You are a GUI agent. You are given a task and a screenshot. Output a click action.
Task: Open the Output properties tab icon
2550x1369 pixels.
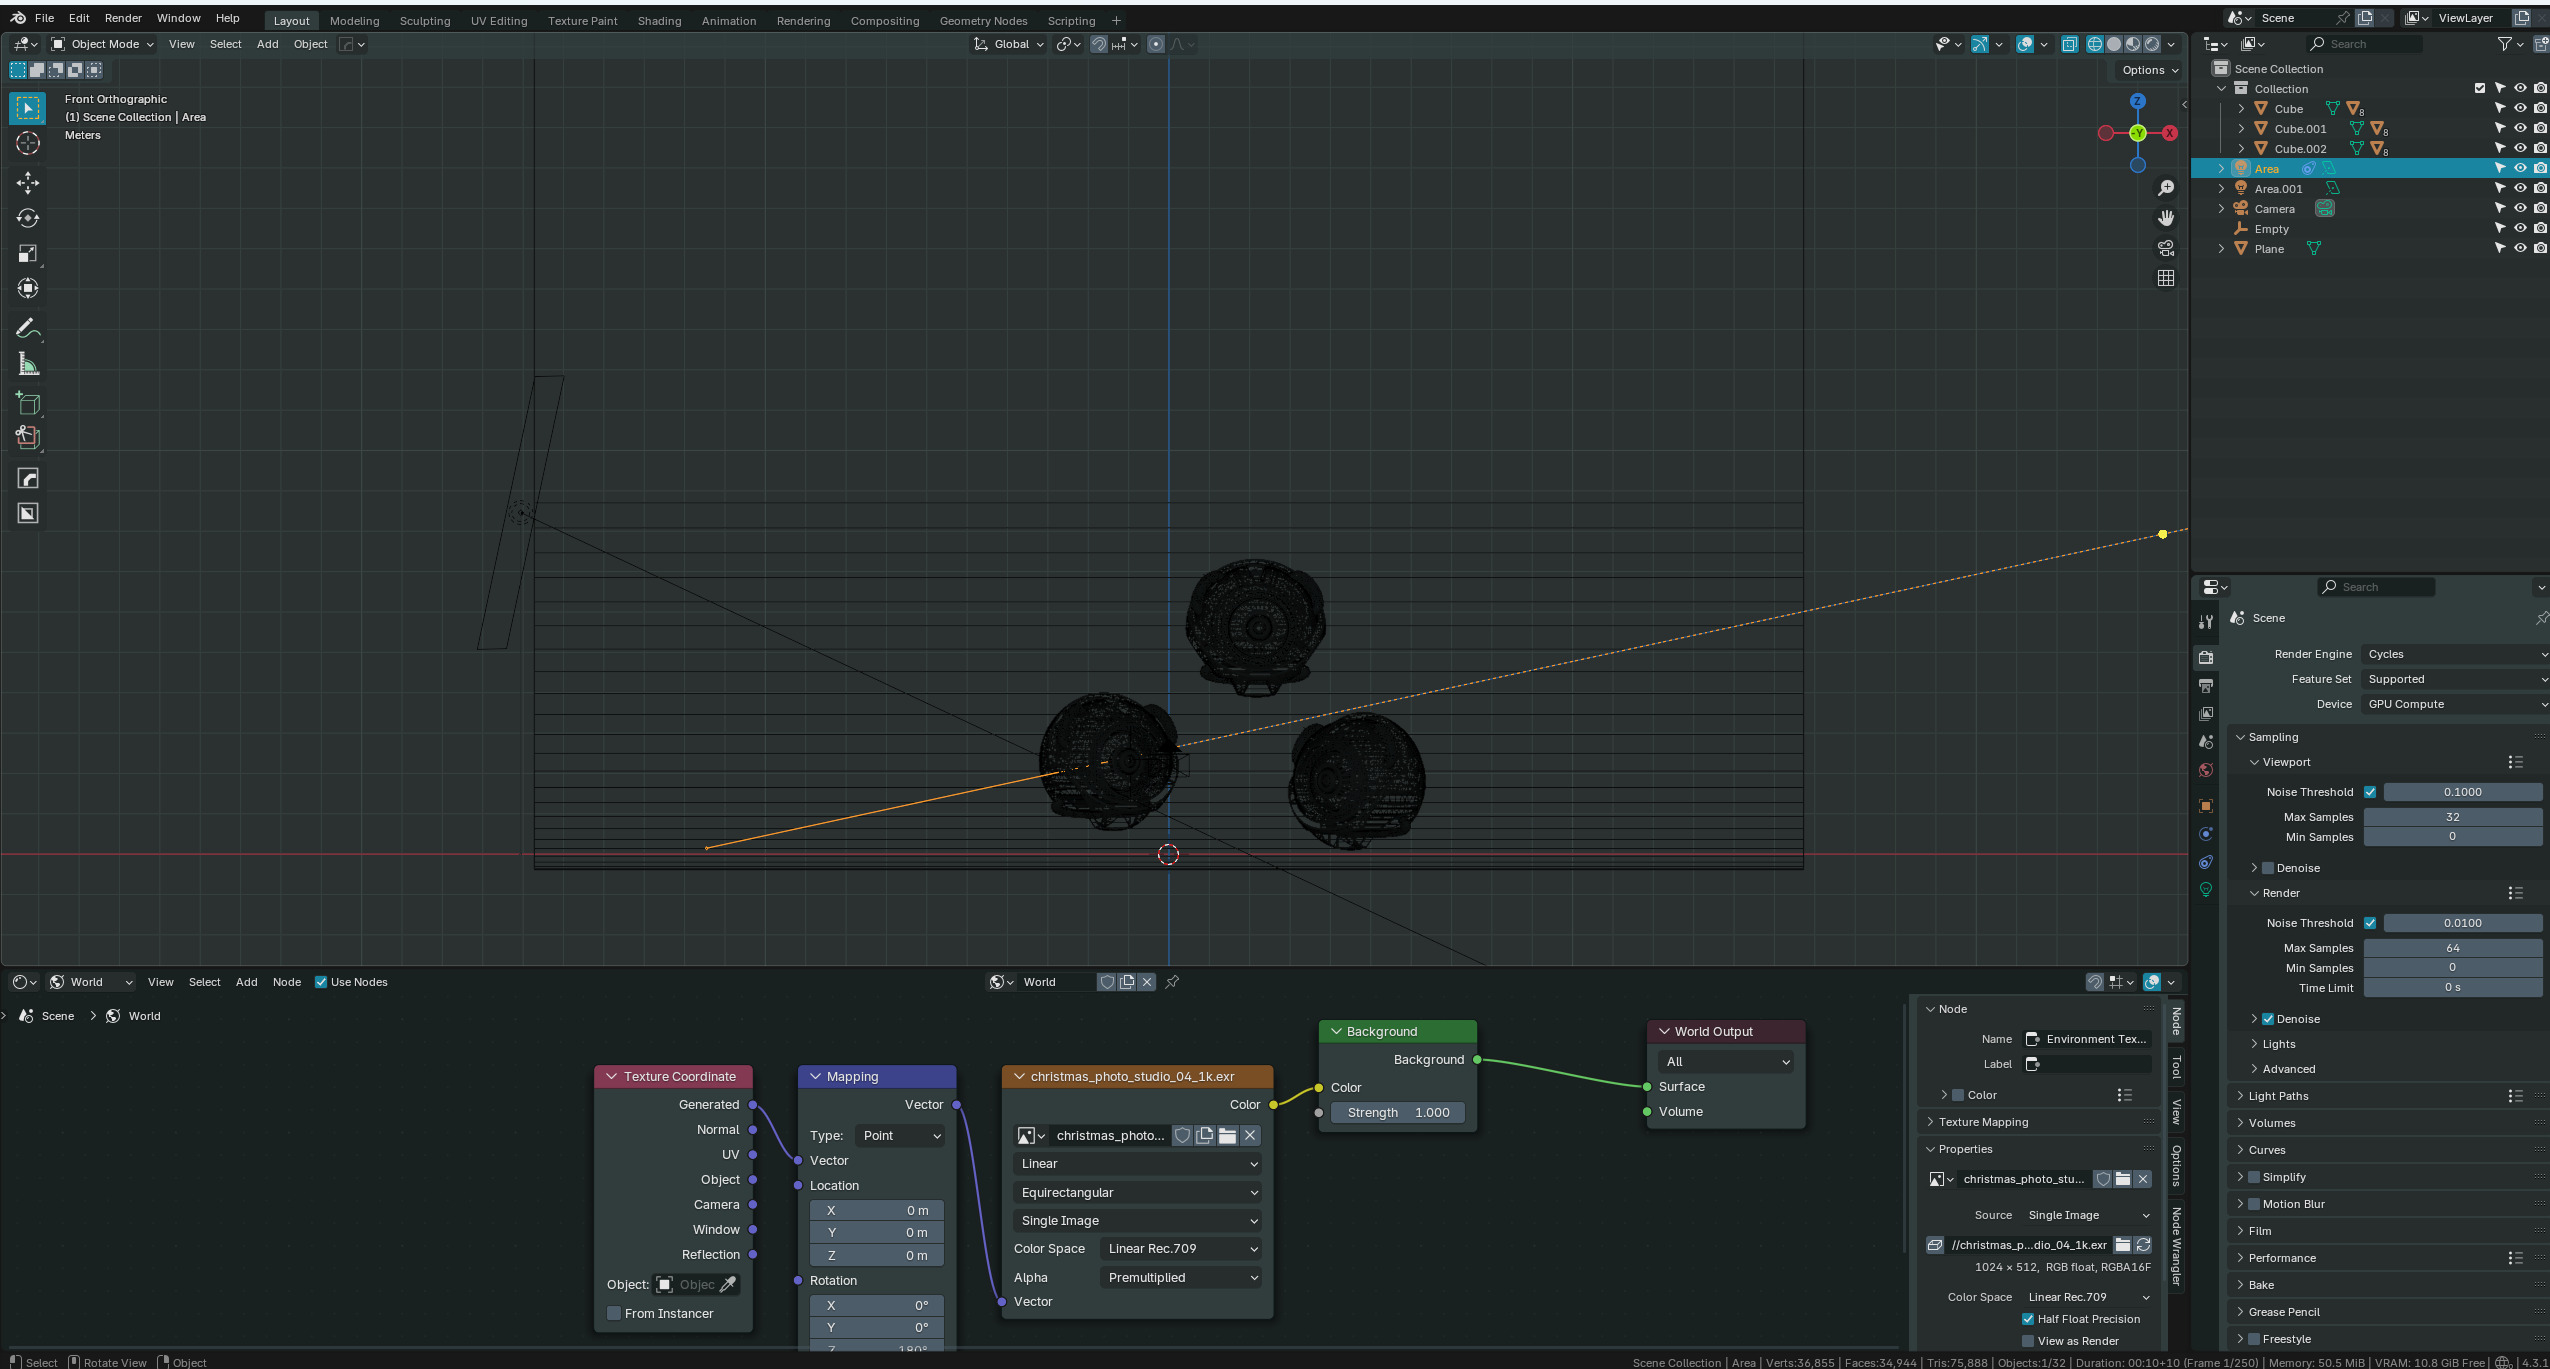pyautogui.click(x=2206, y=686)
